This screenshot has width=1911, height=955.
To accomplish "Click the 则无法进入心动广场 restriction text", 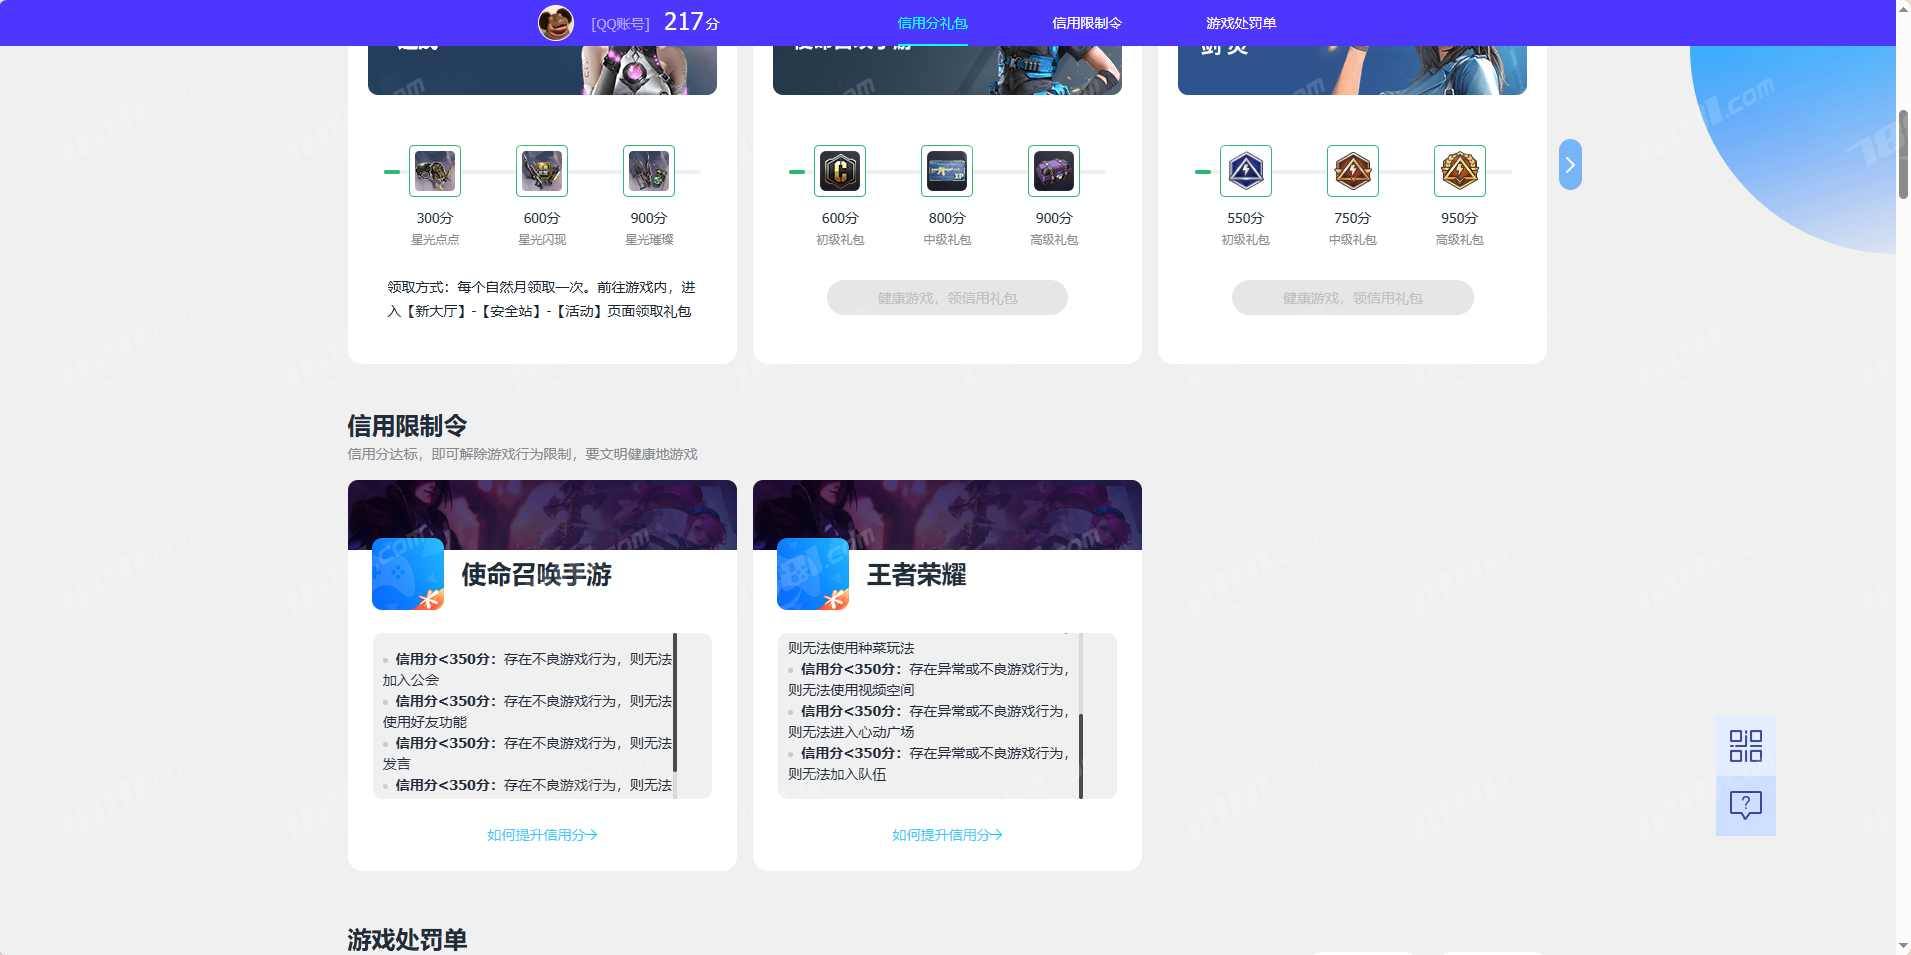I will 851,732.
